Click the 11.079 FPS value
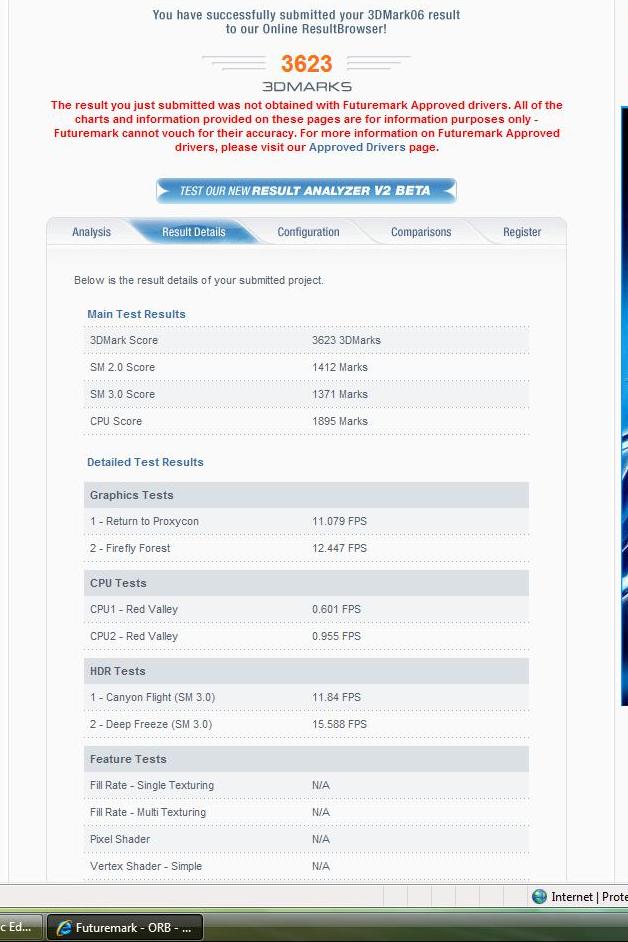Viewport: 628px width, 942px height. point(339,521)
